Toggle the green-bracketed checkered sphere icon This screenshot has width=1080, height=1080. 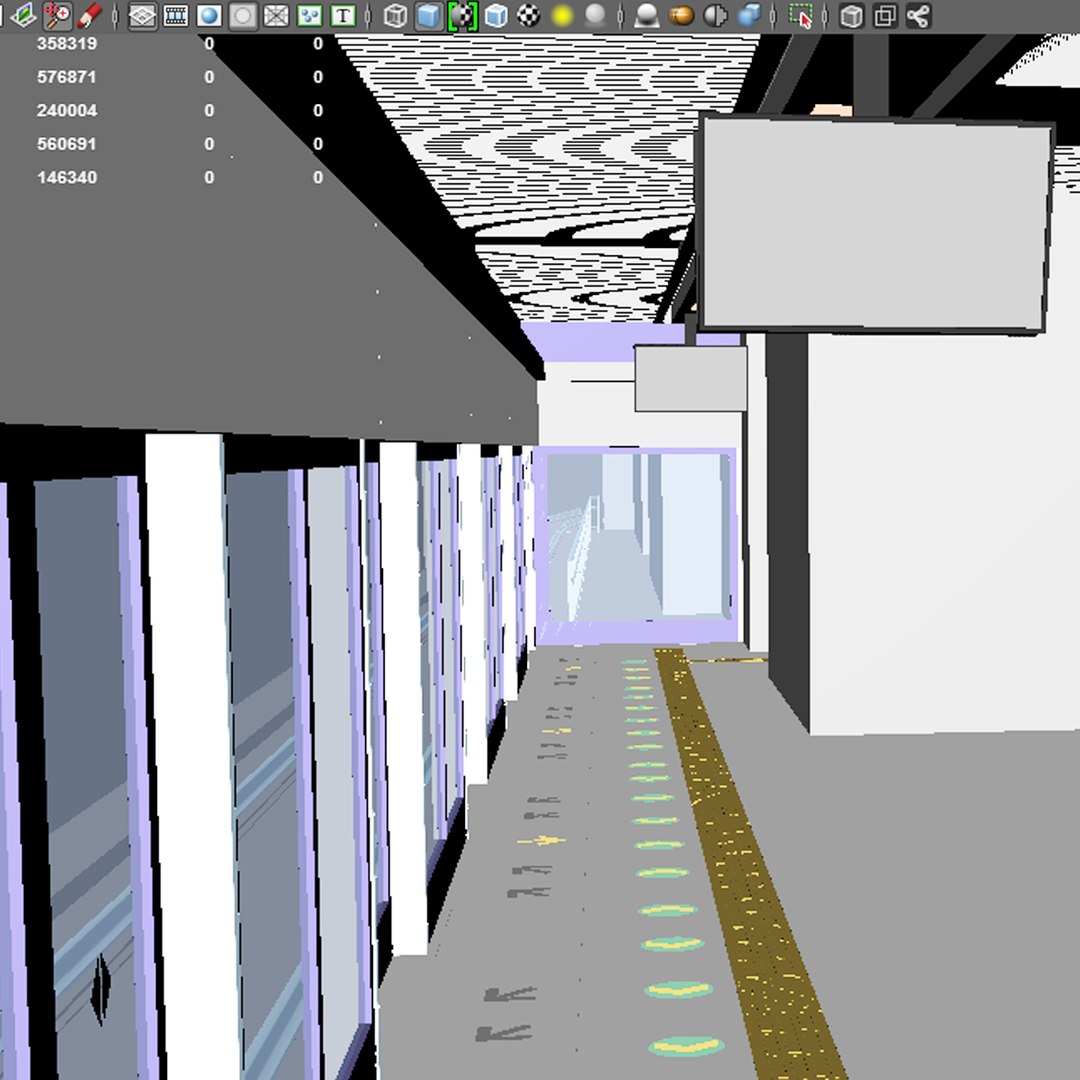[x=462, y=15]
